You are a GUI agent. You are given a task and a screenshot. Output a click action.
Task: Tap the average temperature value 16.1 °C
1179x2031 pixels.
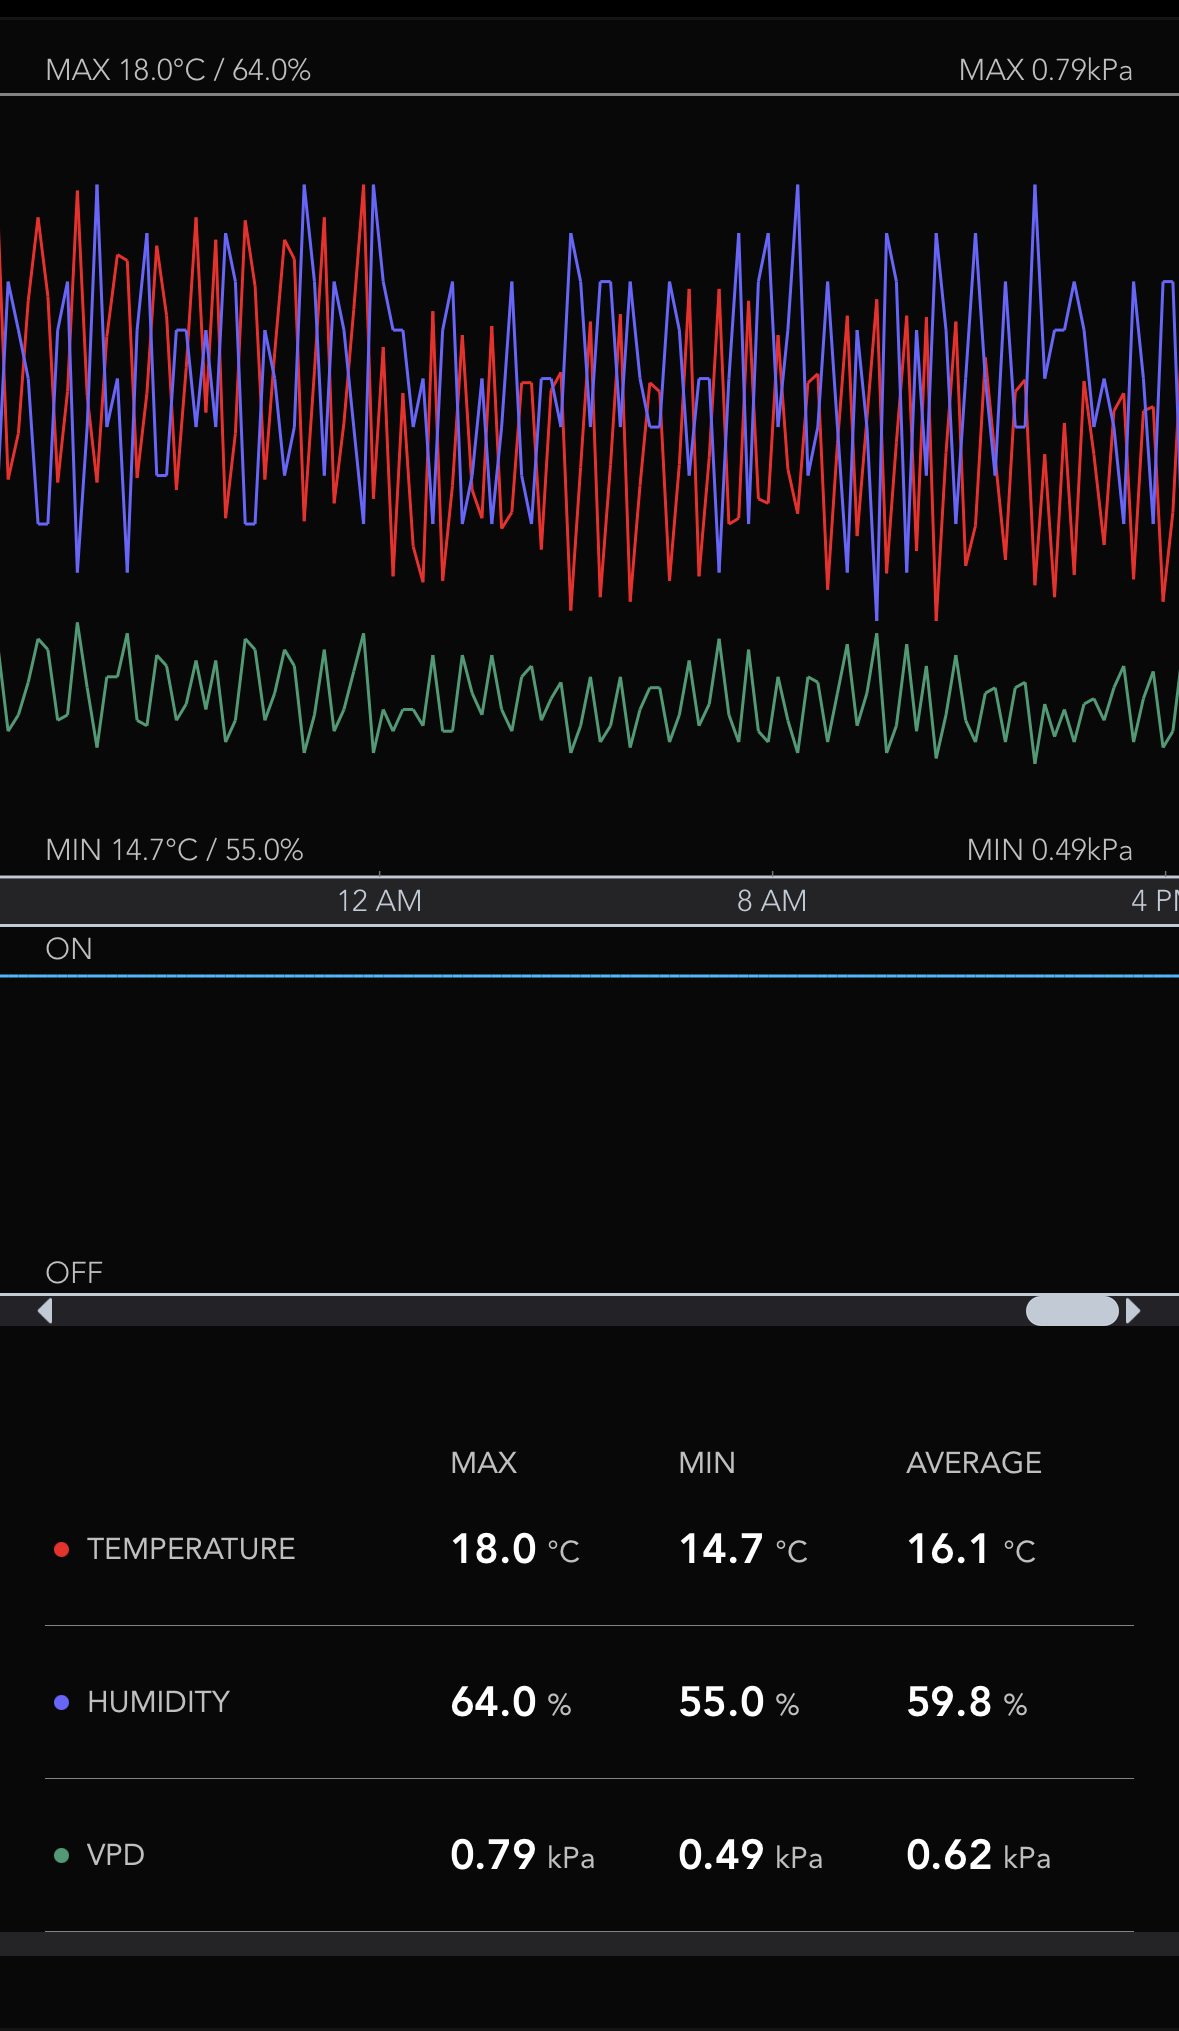[x=970, y=1549]
